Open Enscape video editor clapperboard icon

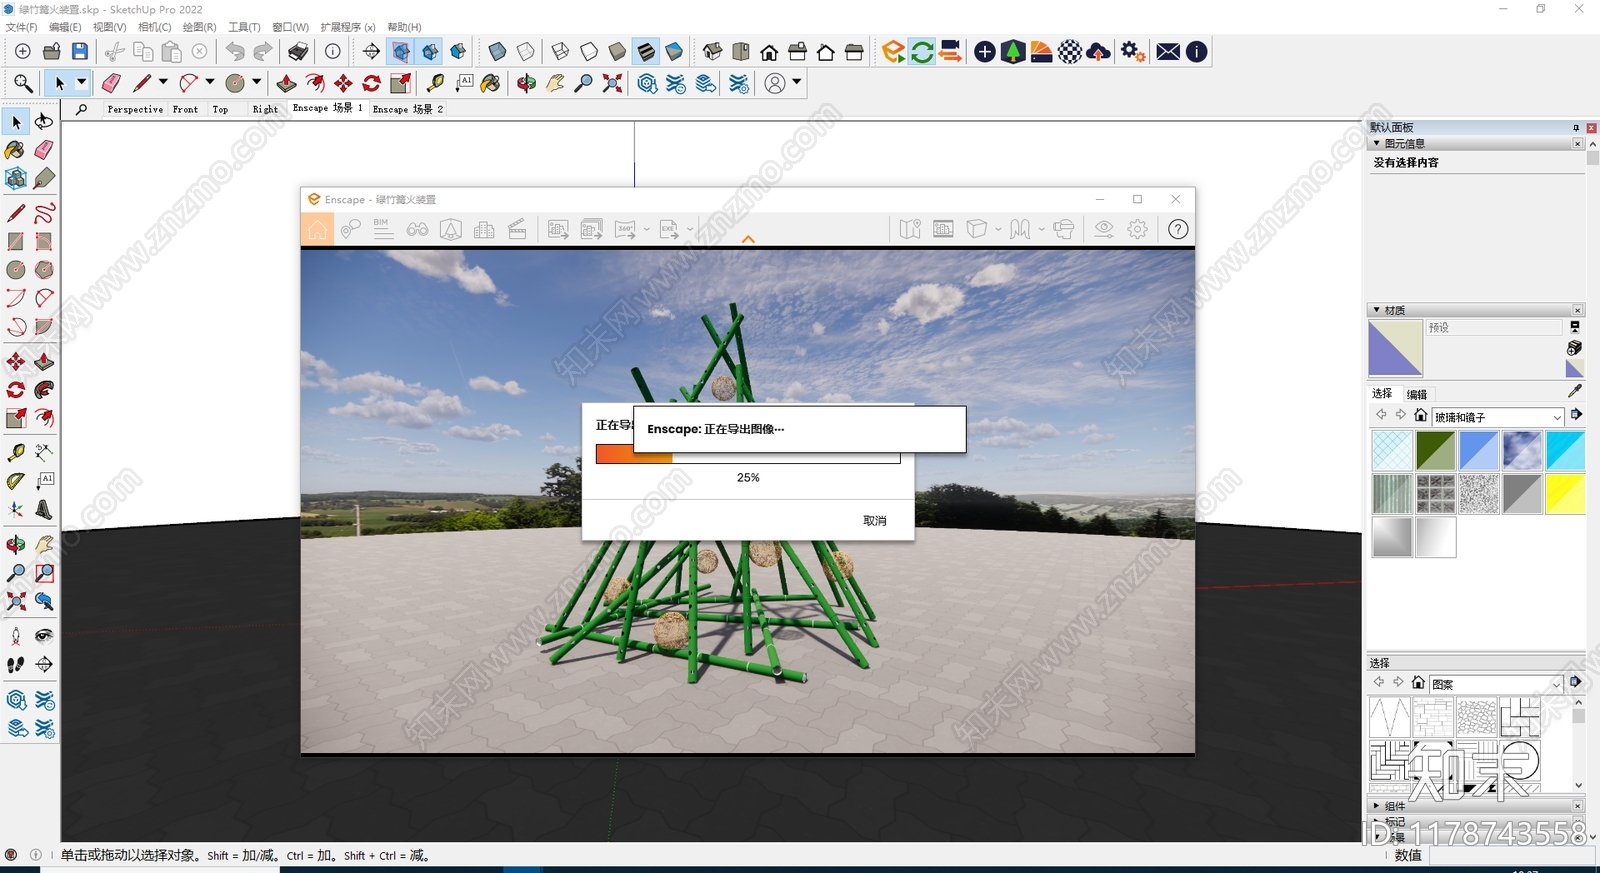point(517,229)
